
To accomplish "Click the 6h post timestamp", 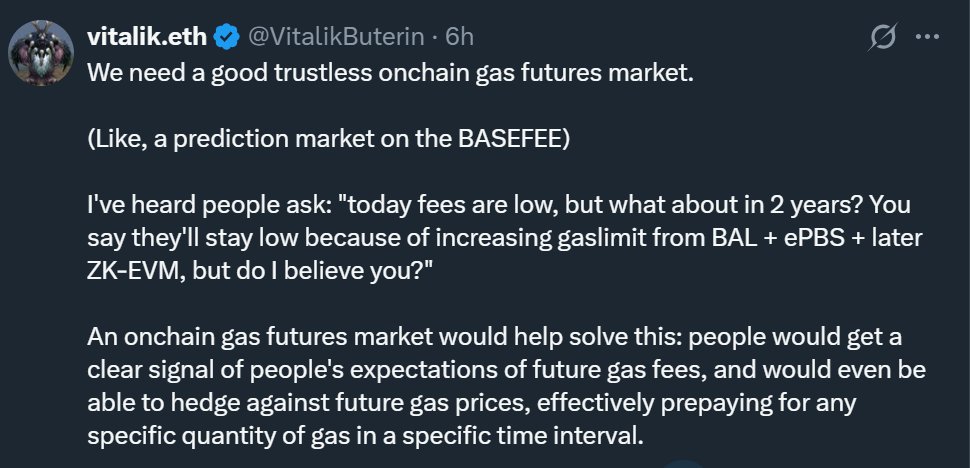I will point(459,37).
